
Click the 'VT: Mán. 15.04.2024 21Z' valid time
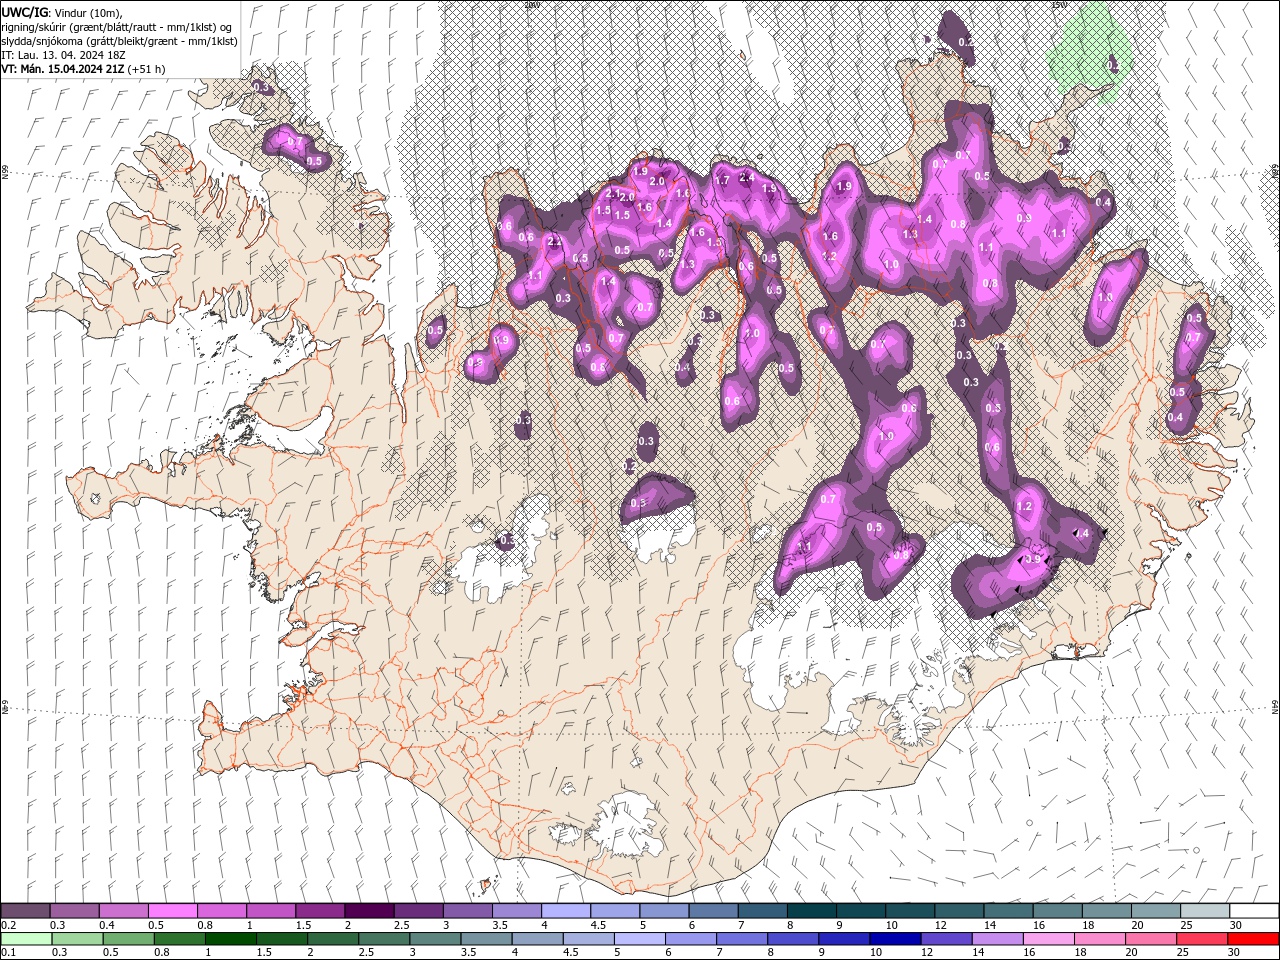(63, 69)
